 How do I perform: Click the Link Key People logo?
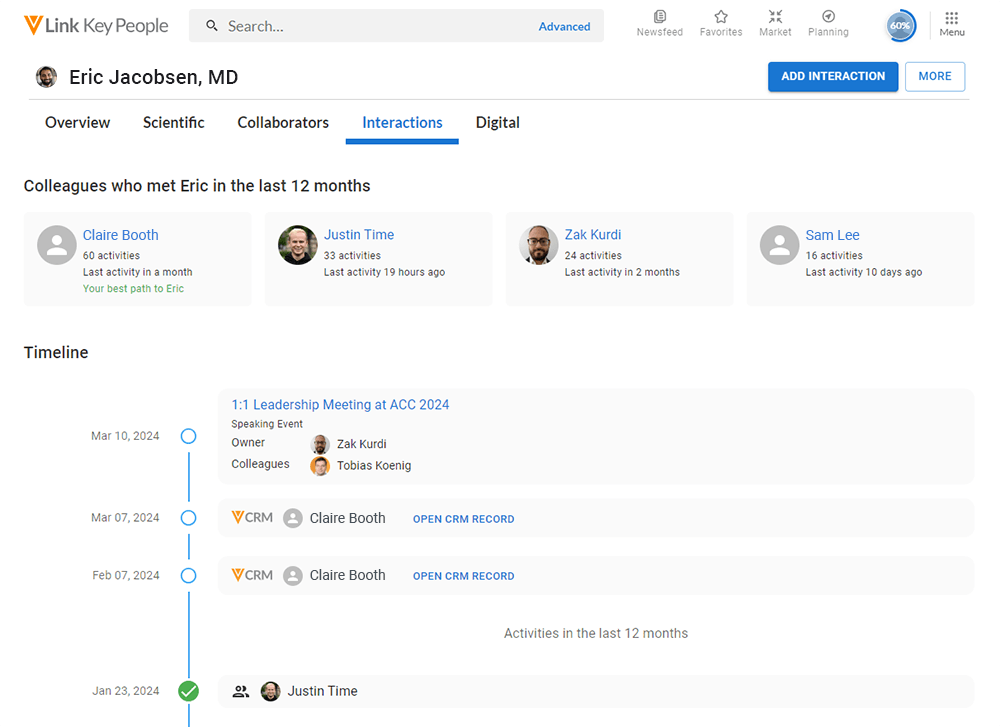96,26
